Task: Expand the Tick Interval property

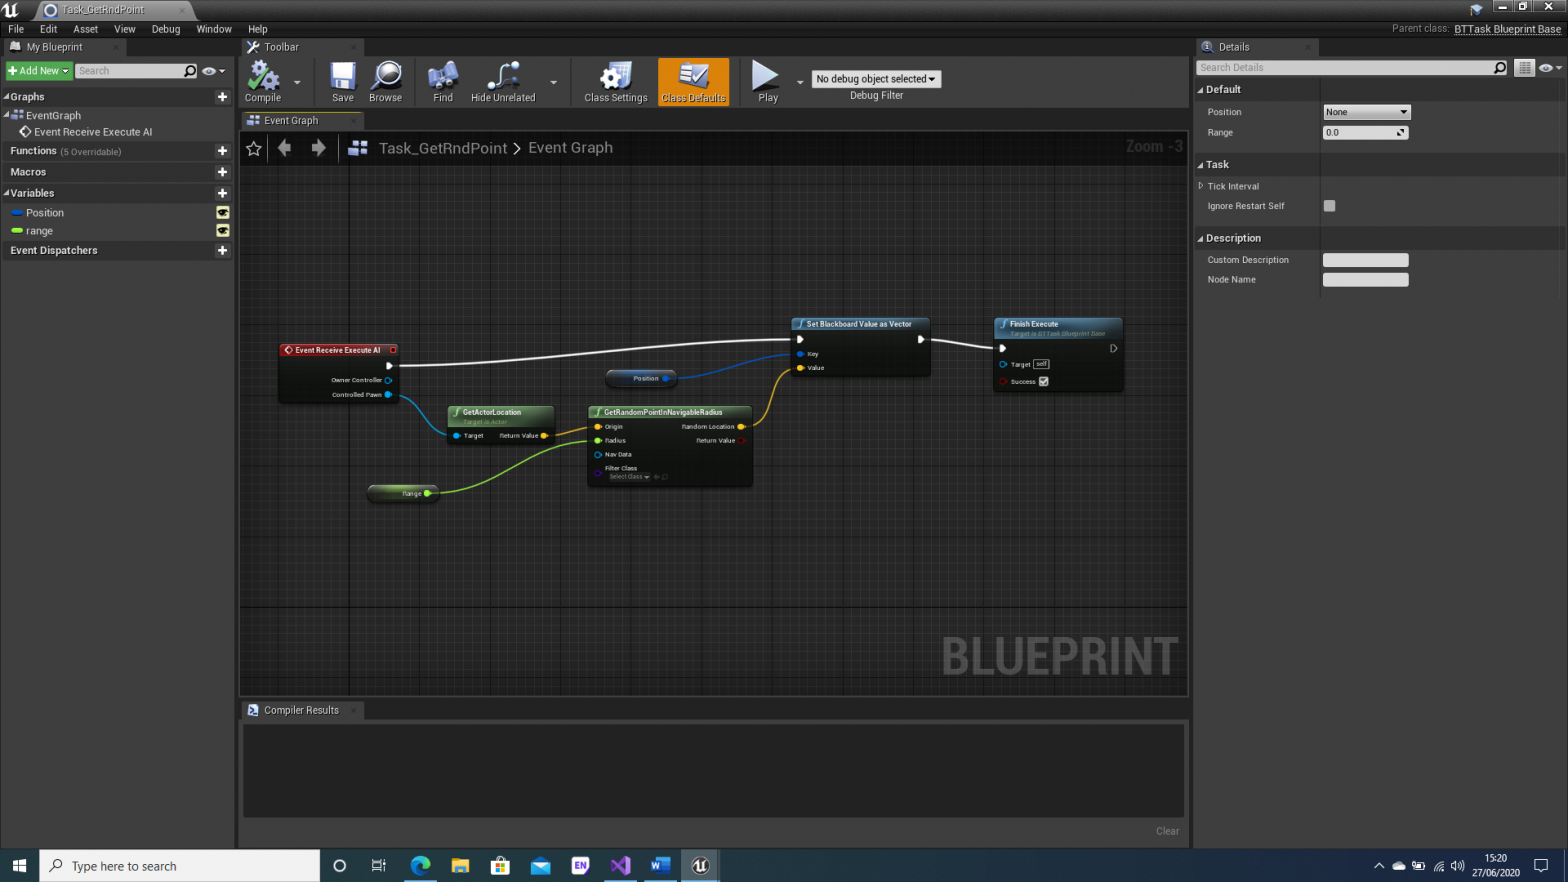Action: tap(1201, 186)
